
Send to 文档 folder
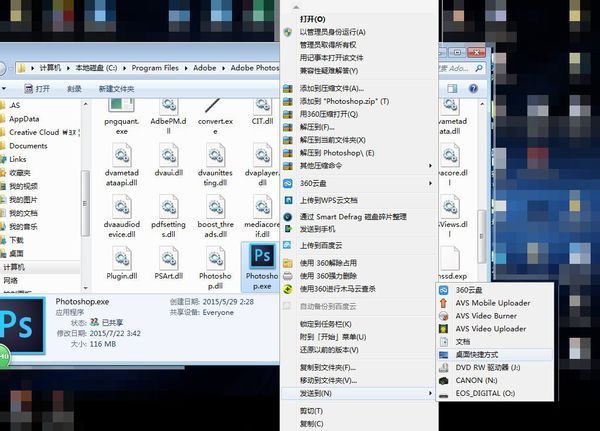point(495,341)
